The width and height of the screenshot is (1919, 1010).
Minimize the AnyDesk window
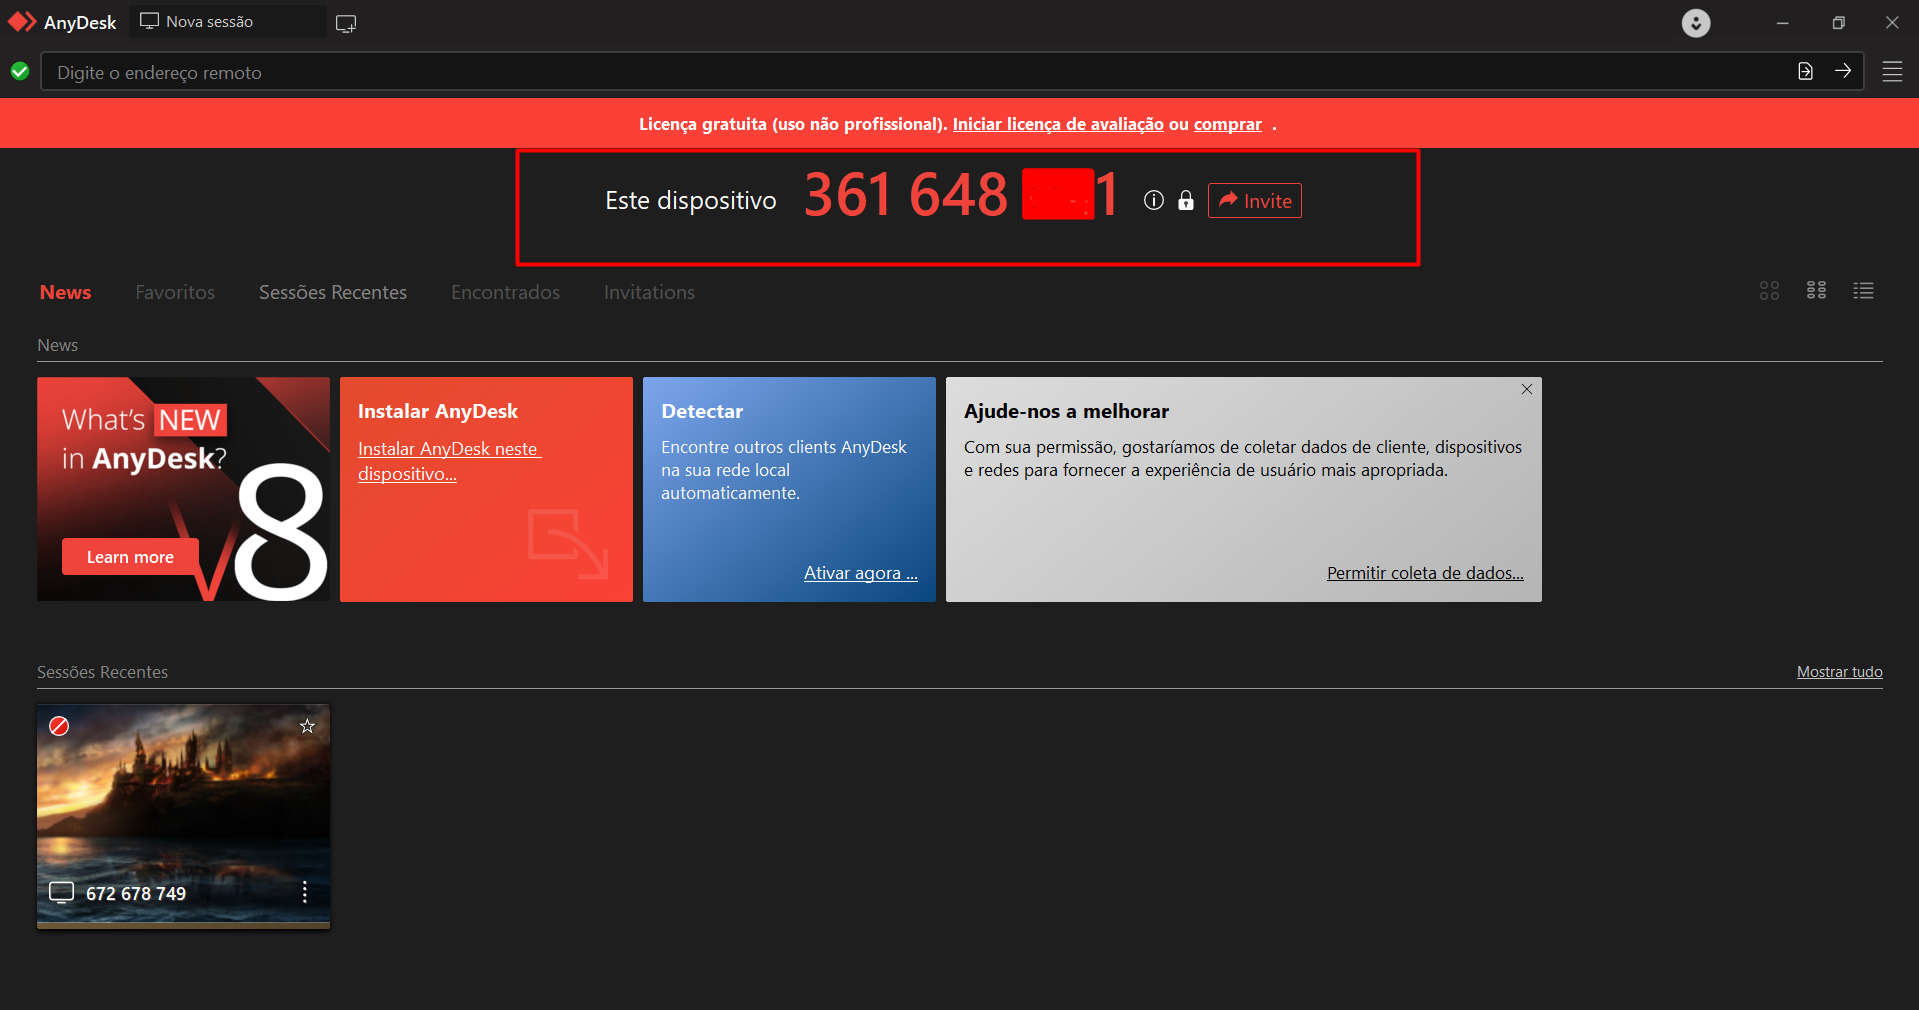[1782, 23]
